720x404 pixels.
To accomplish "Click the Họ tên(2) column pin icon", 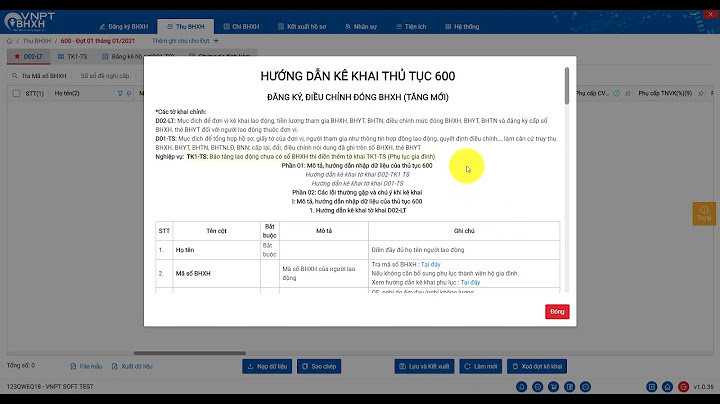I will coord(129,93).
